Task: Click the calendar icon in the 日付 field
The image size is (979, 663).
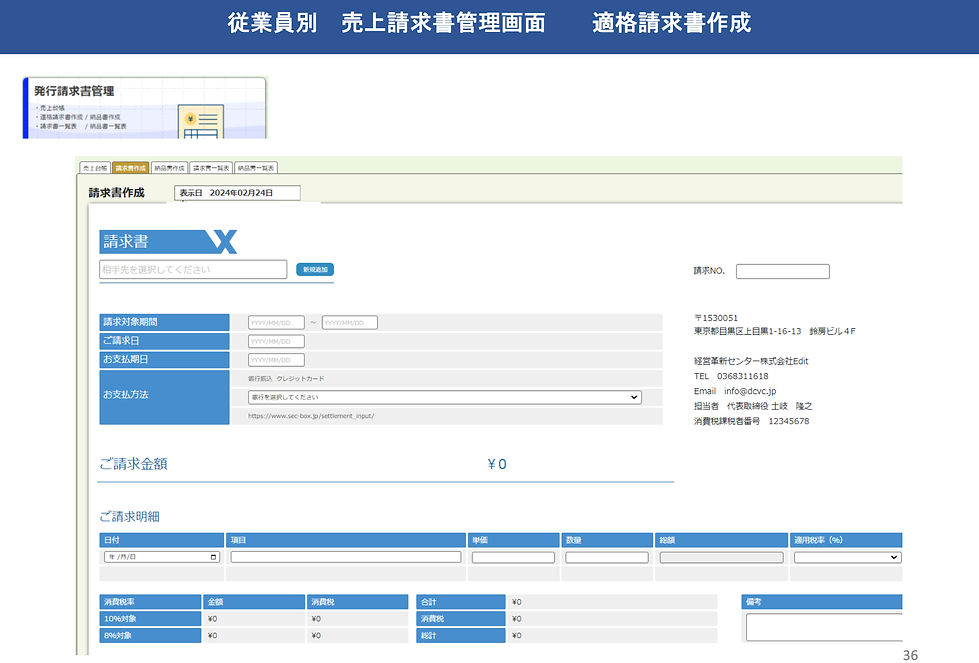Action: click(x=214, y=557)
